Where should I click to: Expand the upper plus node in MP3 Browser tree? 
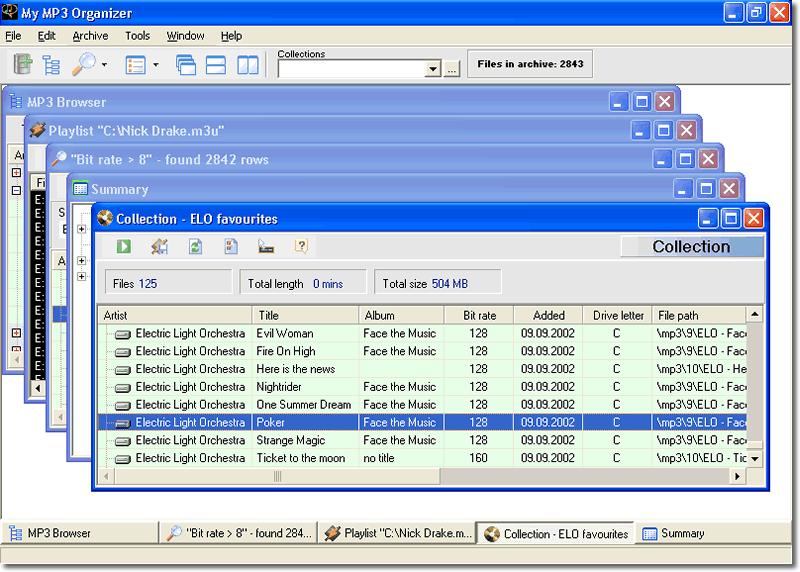tap(16, 172)
